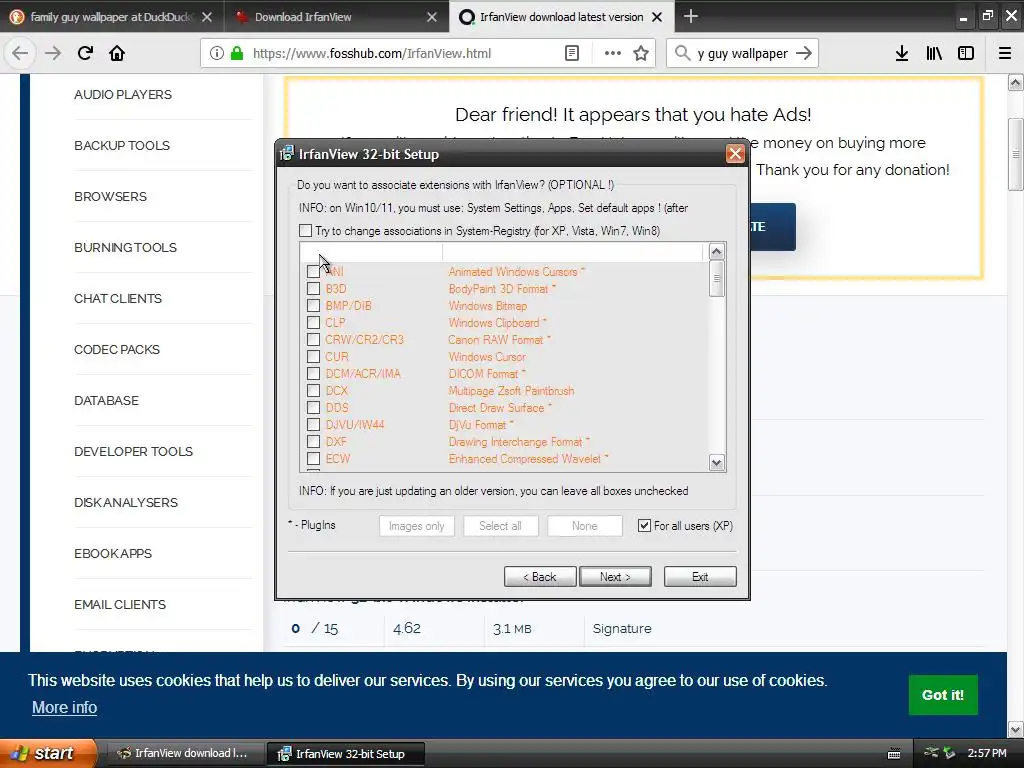Toggle the sidebar icon in toolbar
The image size is (1024, 768).
tap(966, 53)
